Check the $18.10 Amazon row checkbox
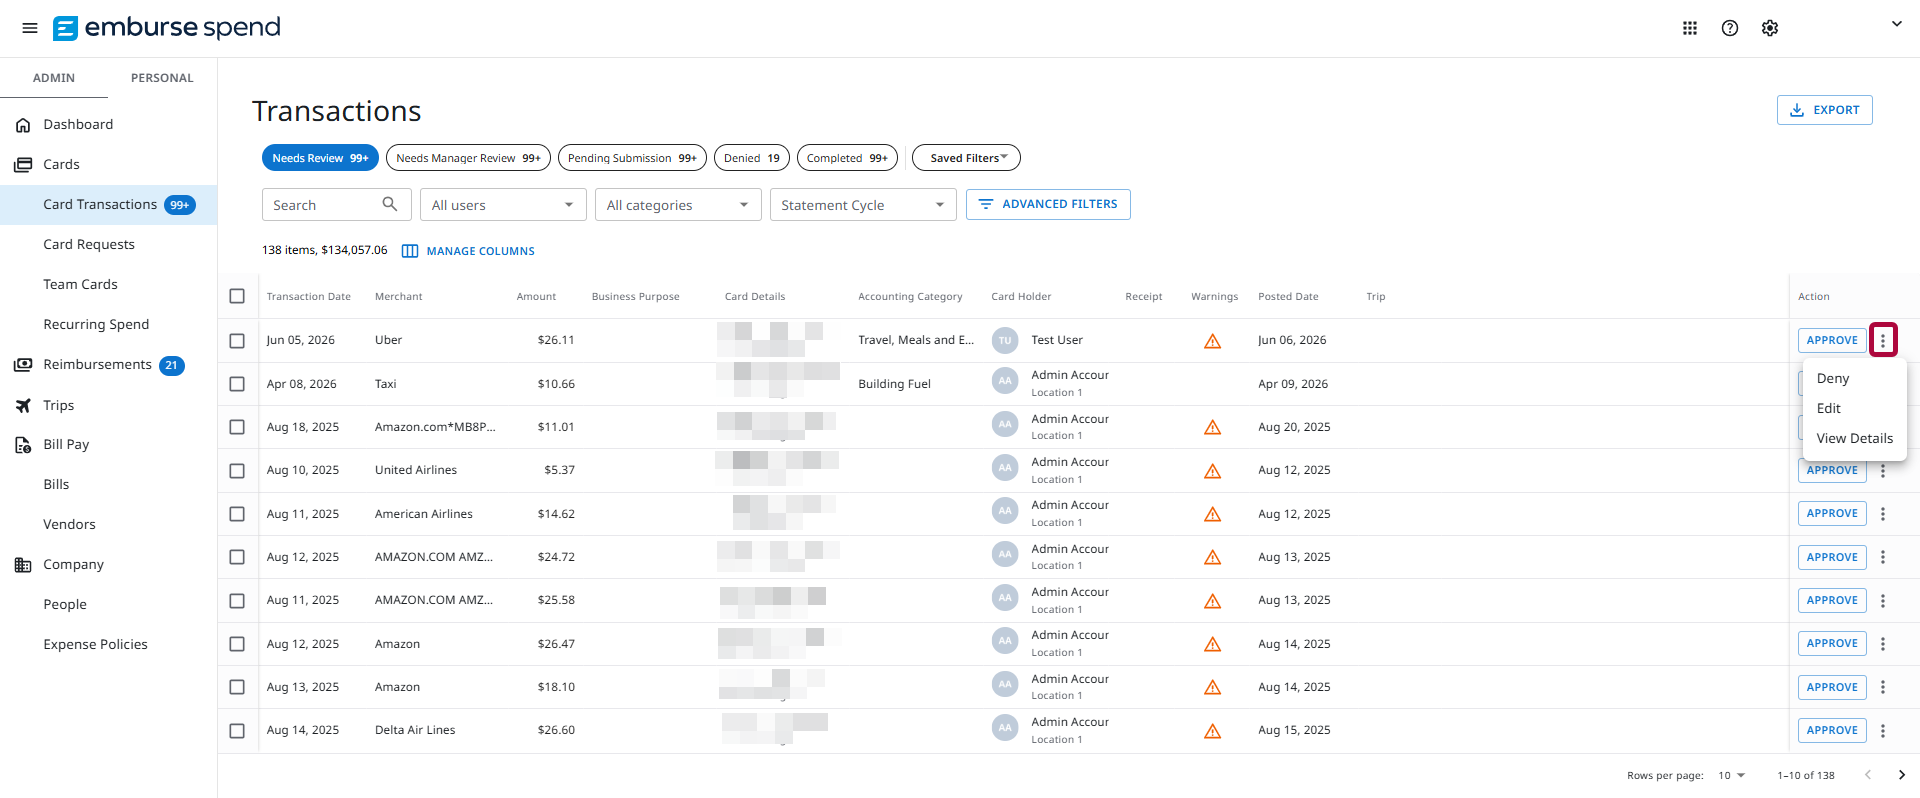This screenshot has width=1920, height=798. point(237,687)
